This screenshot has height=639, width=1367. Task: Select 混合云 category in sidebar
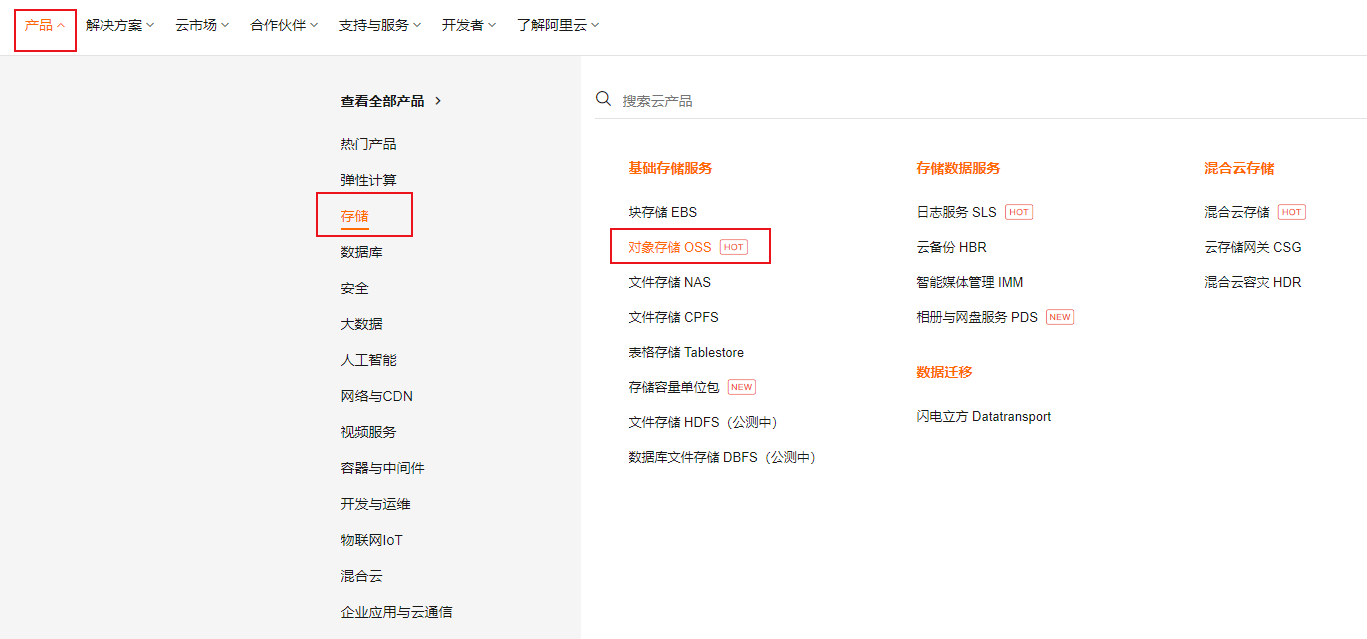361,576
